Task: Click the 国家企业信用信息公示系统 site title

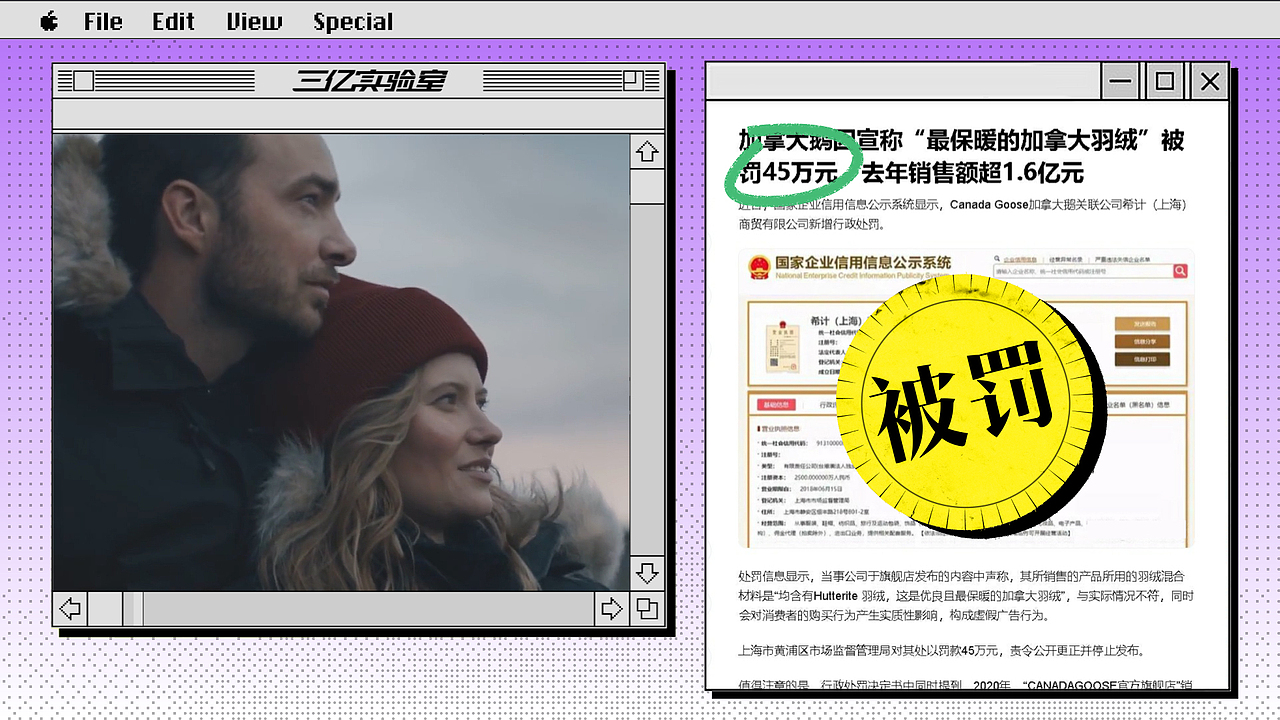Action: [x=863, y=263]
